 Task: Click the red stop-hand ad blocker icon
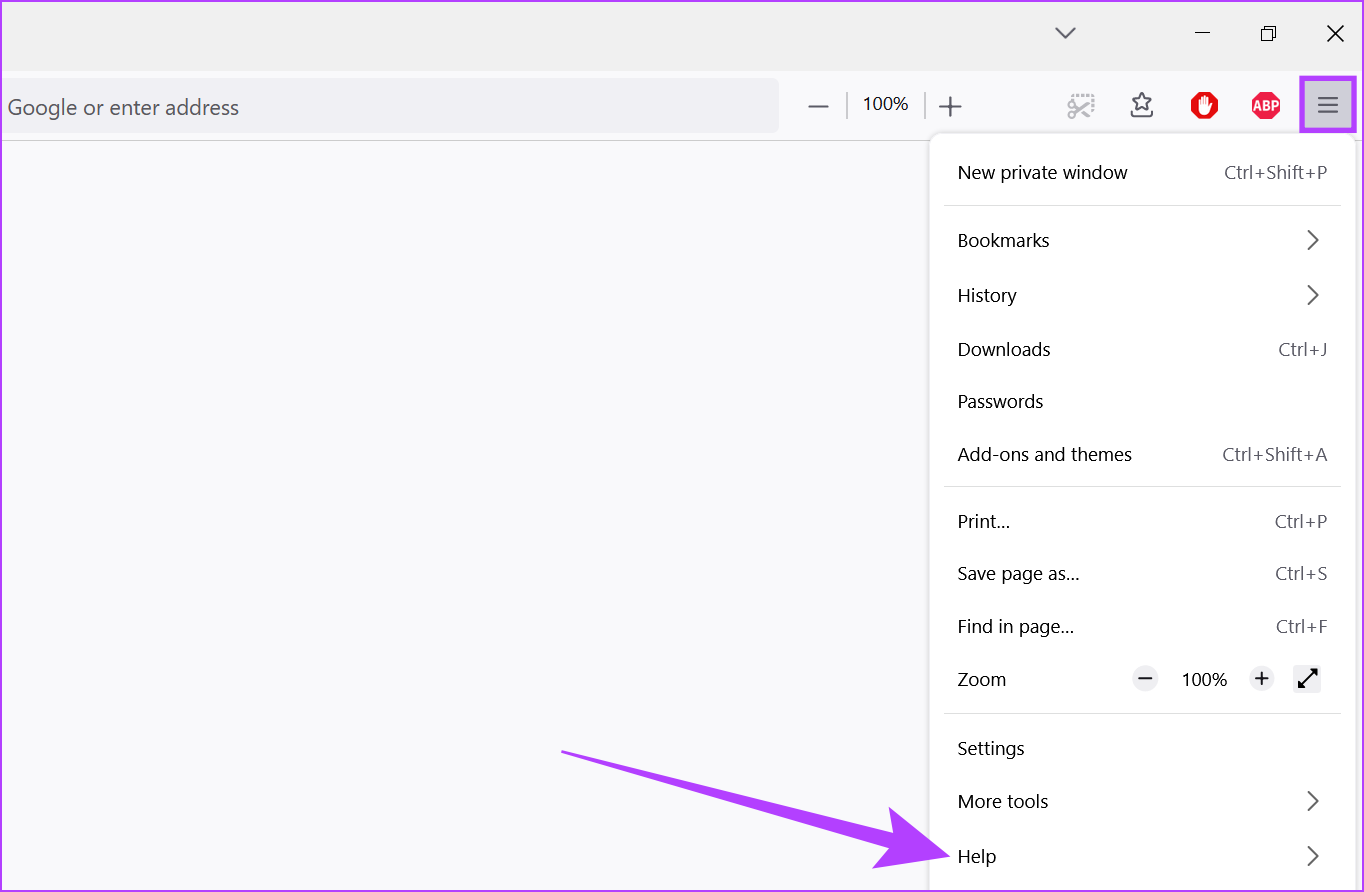(x=1204, y=105)
